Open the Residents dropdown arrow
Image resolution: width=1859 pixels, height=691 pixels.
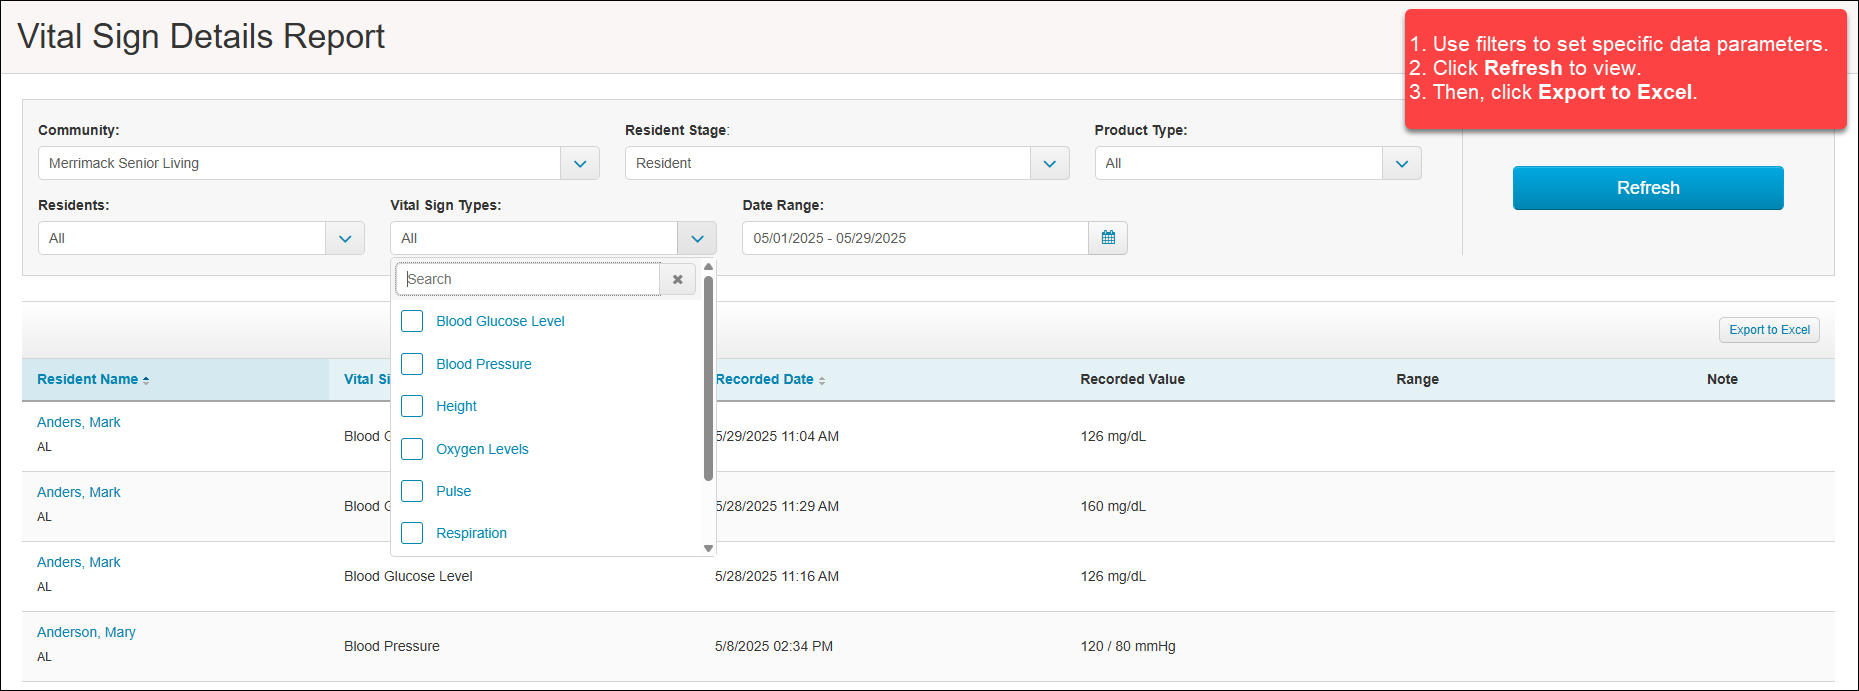(x=345, y=238)
